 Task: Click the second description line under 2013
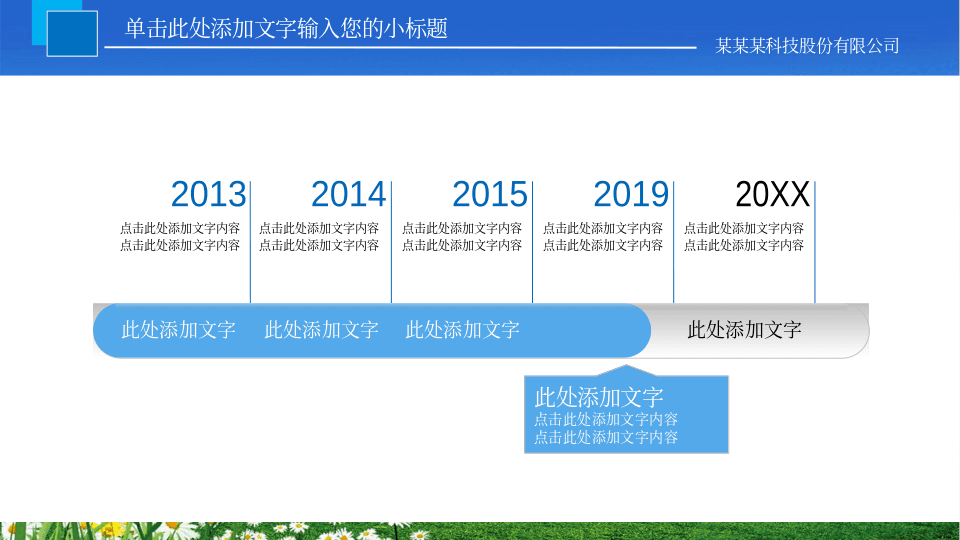179,246
